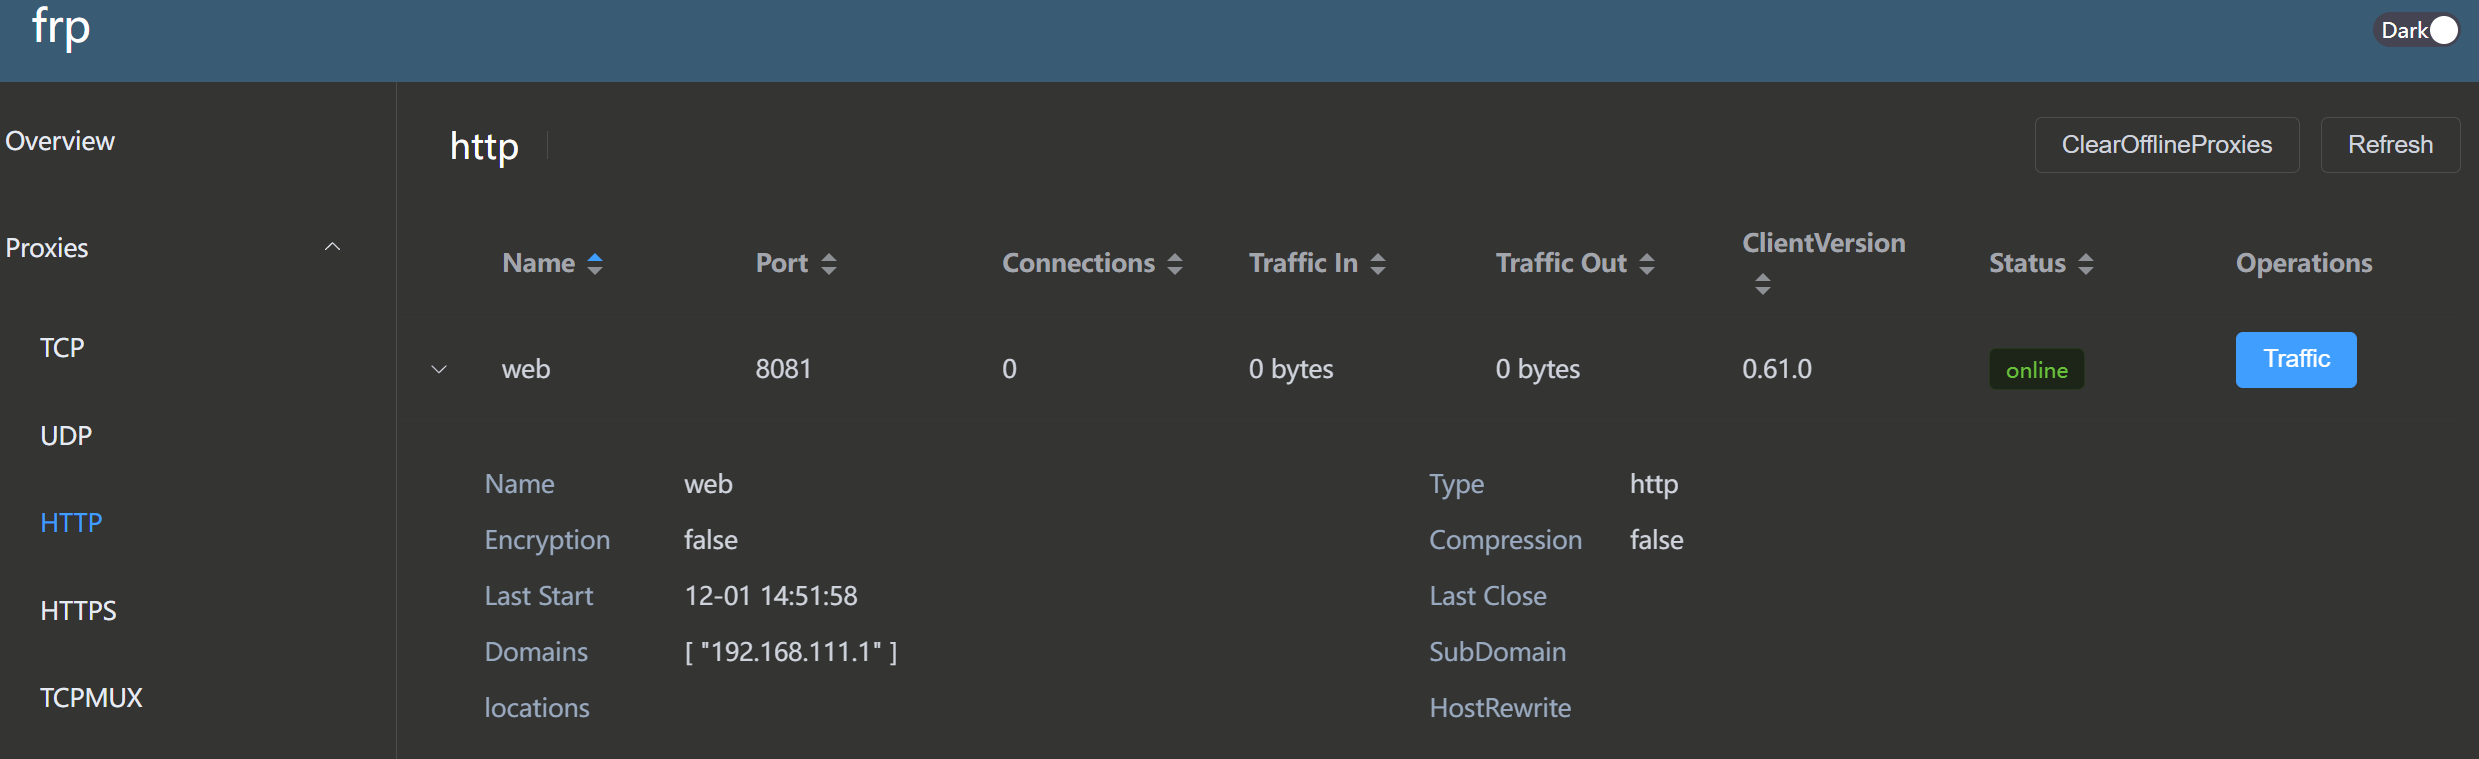Click the ClearOfflineProxies button
Viewport: 2479px width, 759px height.
tap(2166, 145)
